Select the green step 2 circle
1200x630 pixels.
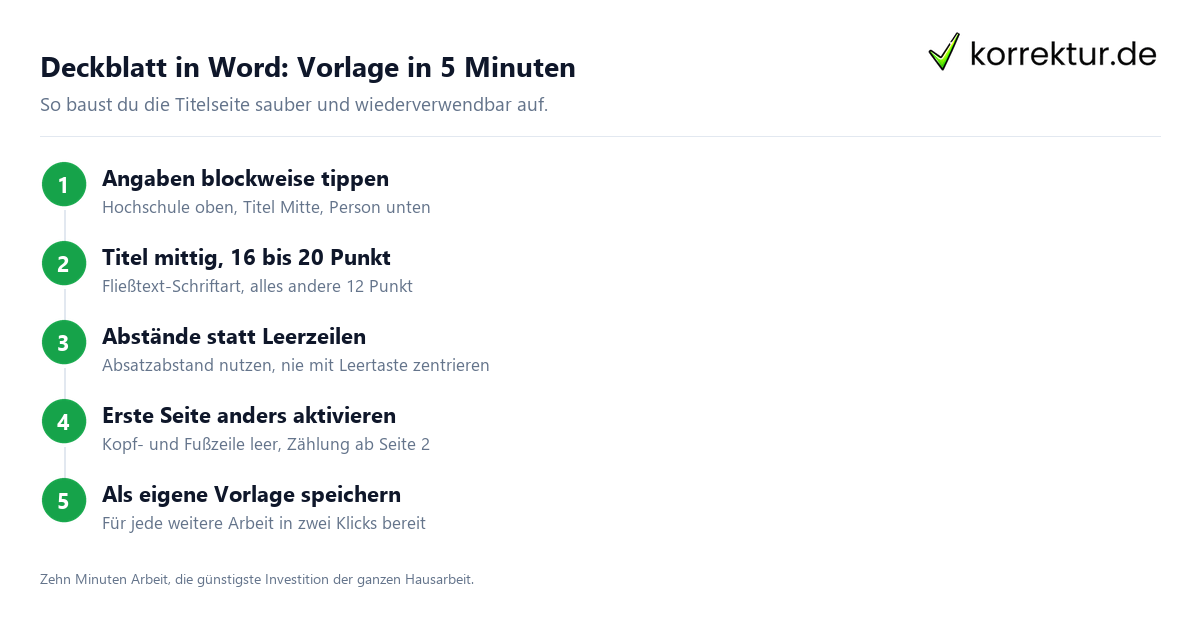coord(64,263)
